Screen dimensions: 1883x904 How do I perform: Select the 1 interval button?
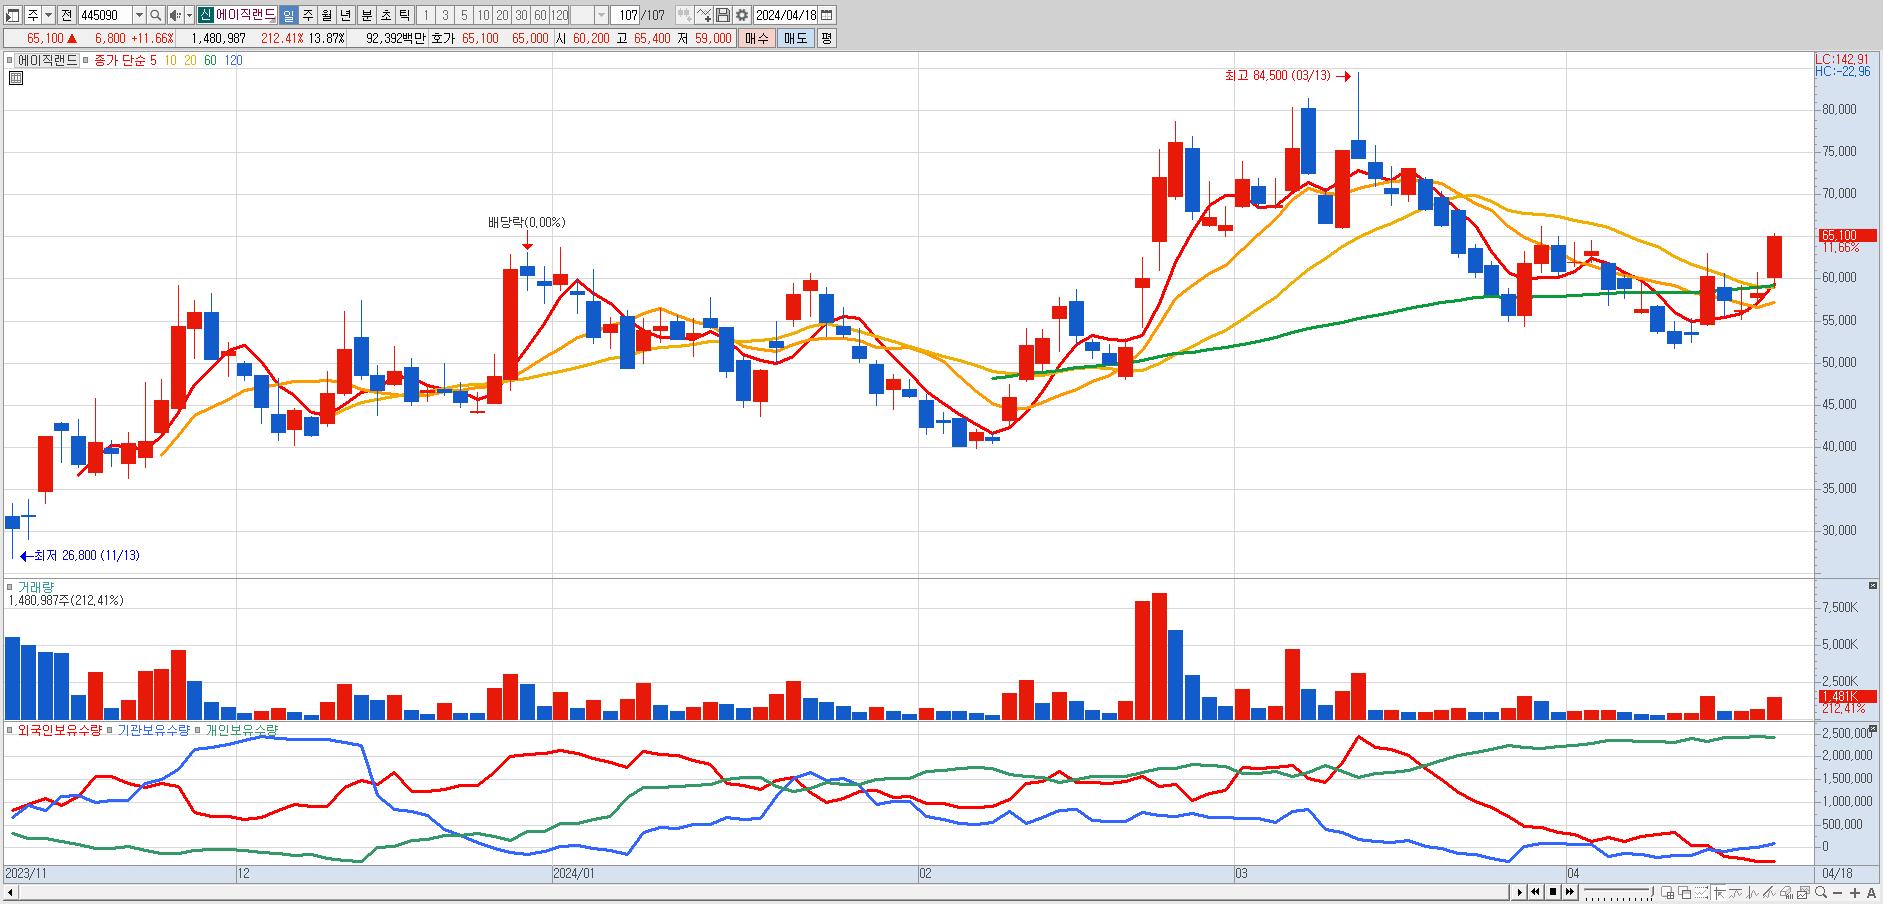[x=426, y=15]
